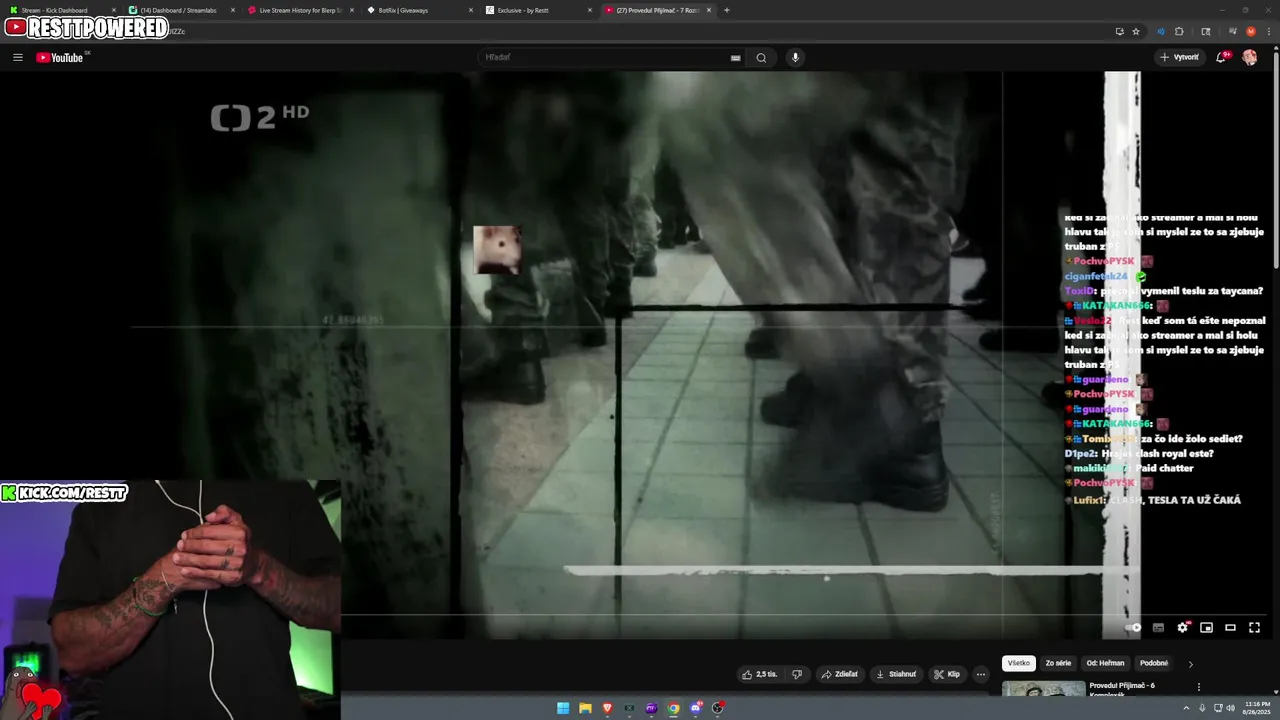1280x720 pixels.
Task: Click the Excel icon on the taskbar
Action: [629, 708]
